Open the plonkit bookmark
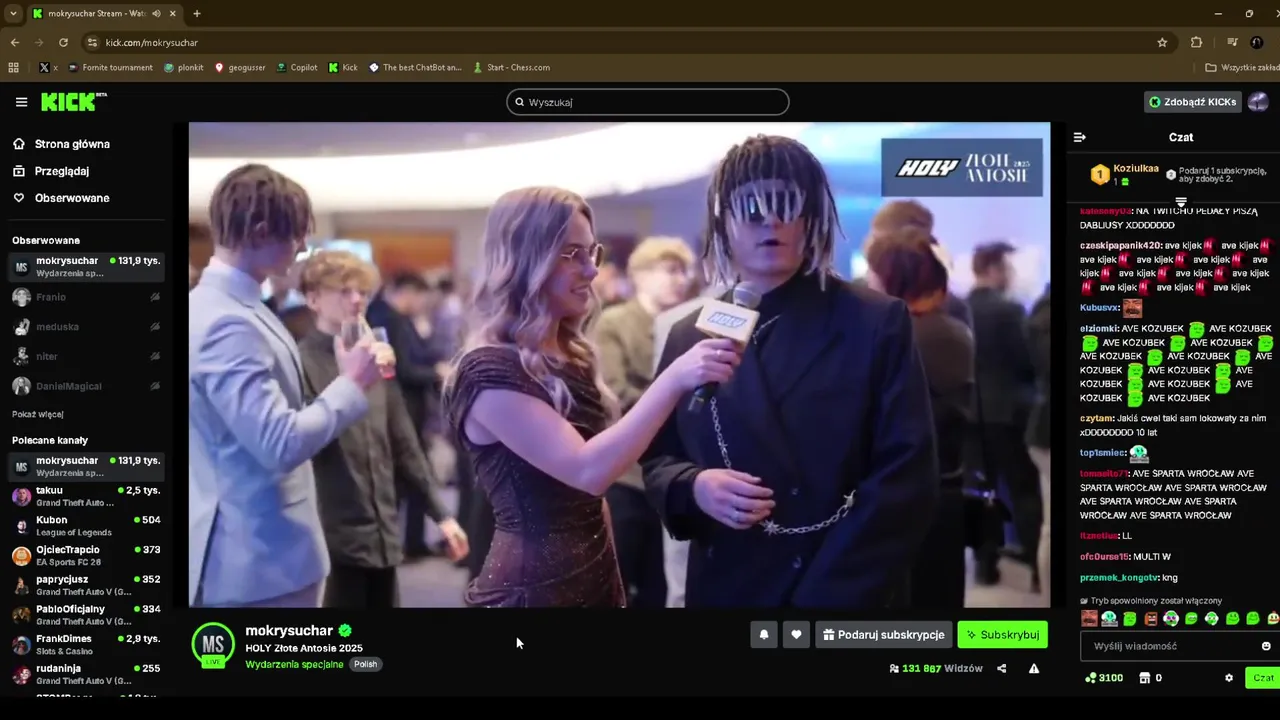1280x720 pixels. [x=184, y=68]
